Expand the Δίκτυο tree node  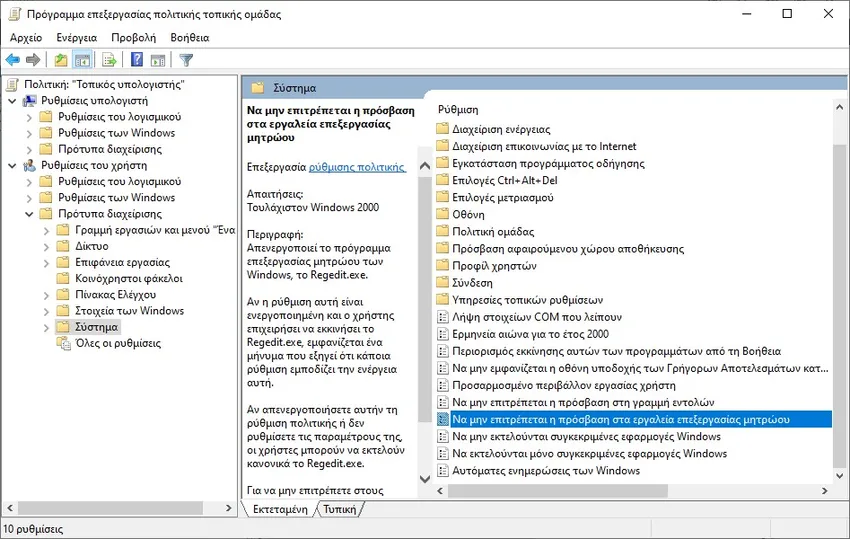click(47, 247)
